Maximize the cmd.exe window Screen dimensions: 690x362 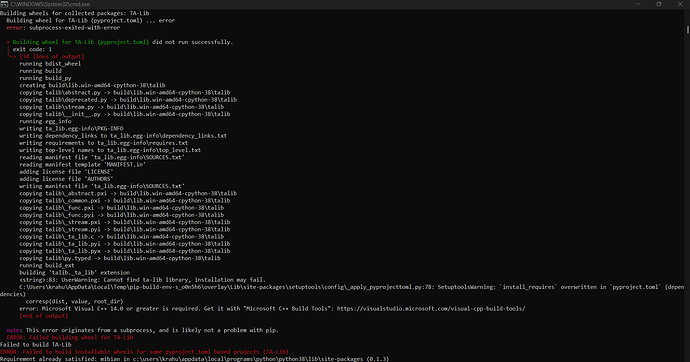tap(659, 4)
